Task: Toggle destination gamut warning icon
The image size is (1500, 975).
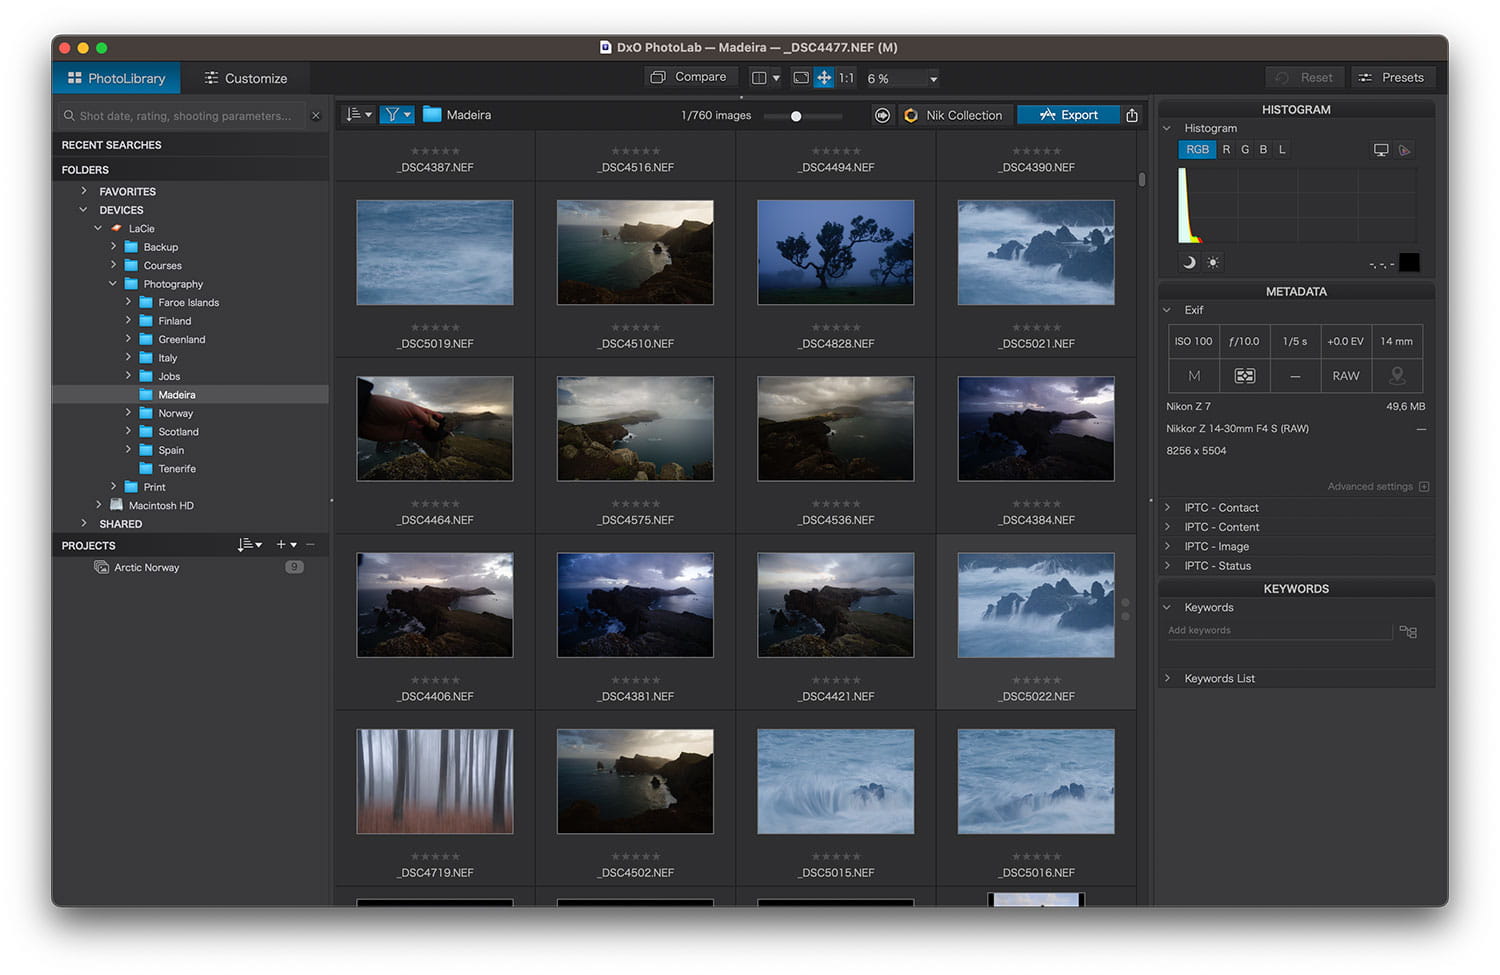Action: tap(1405, 150)
